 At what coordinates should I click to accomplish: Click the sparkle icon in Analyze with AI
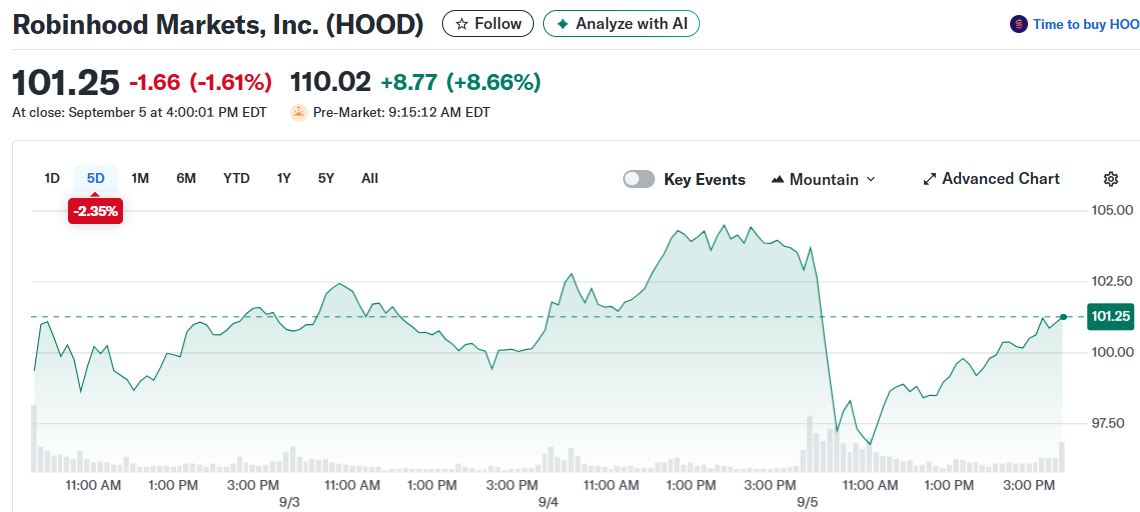562,24
